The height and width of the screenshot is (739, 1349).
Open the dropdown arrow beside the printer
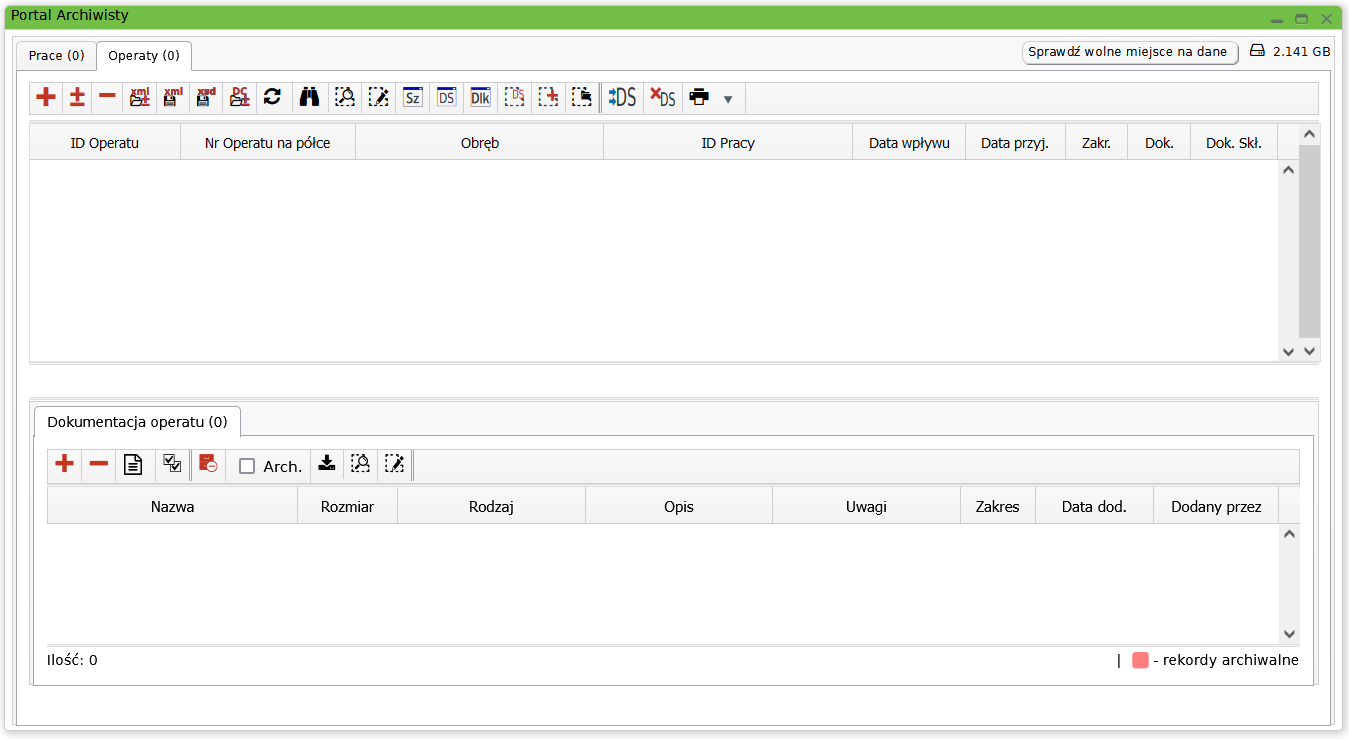(x=728, y=99)
